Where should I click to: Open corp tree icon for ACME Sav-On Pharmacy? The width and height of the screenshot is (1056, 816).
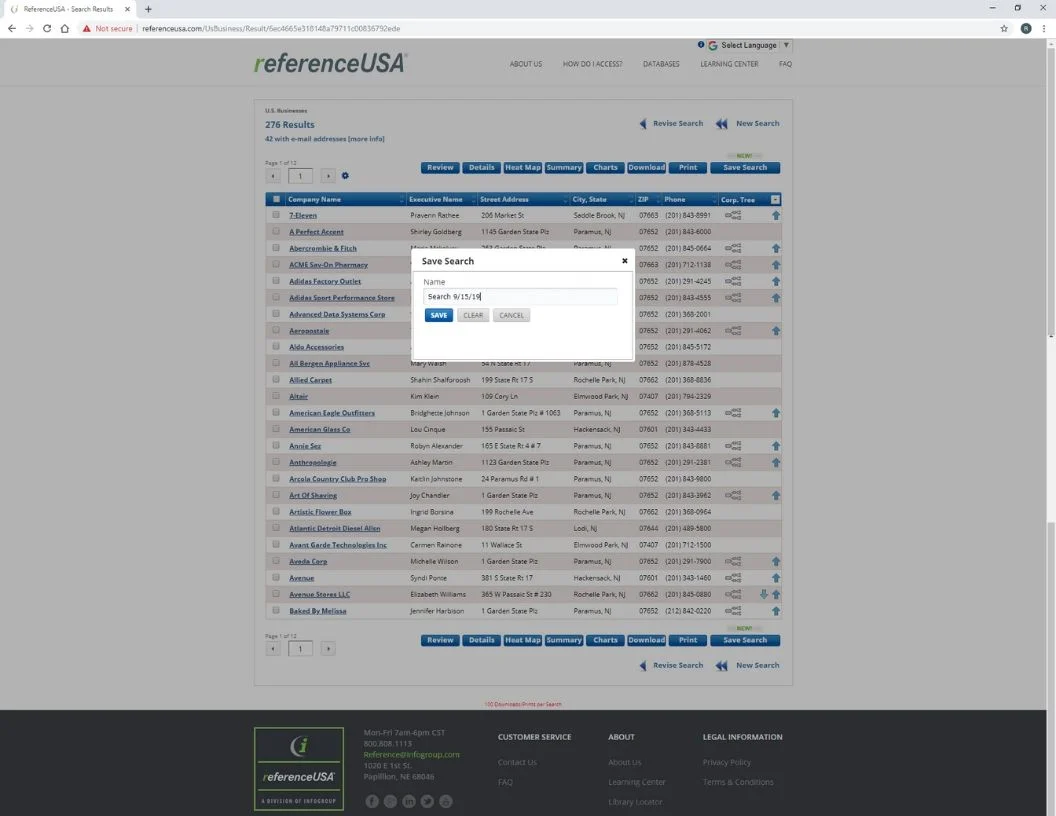[733, 265]
